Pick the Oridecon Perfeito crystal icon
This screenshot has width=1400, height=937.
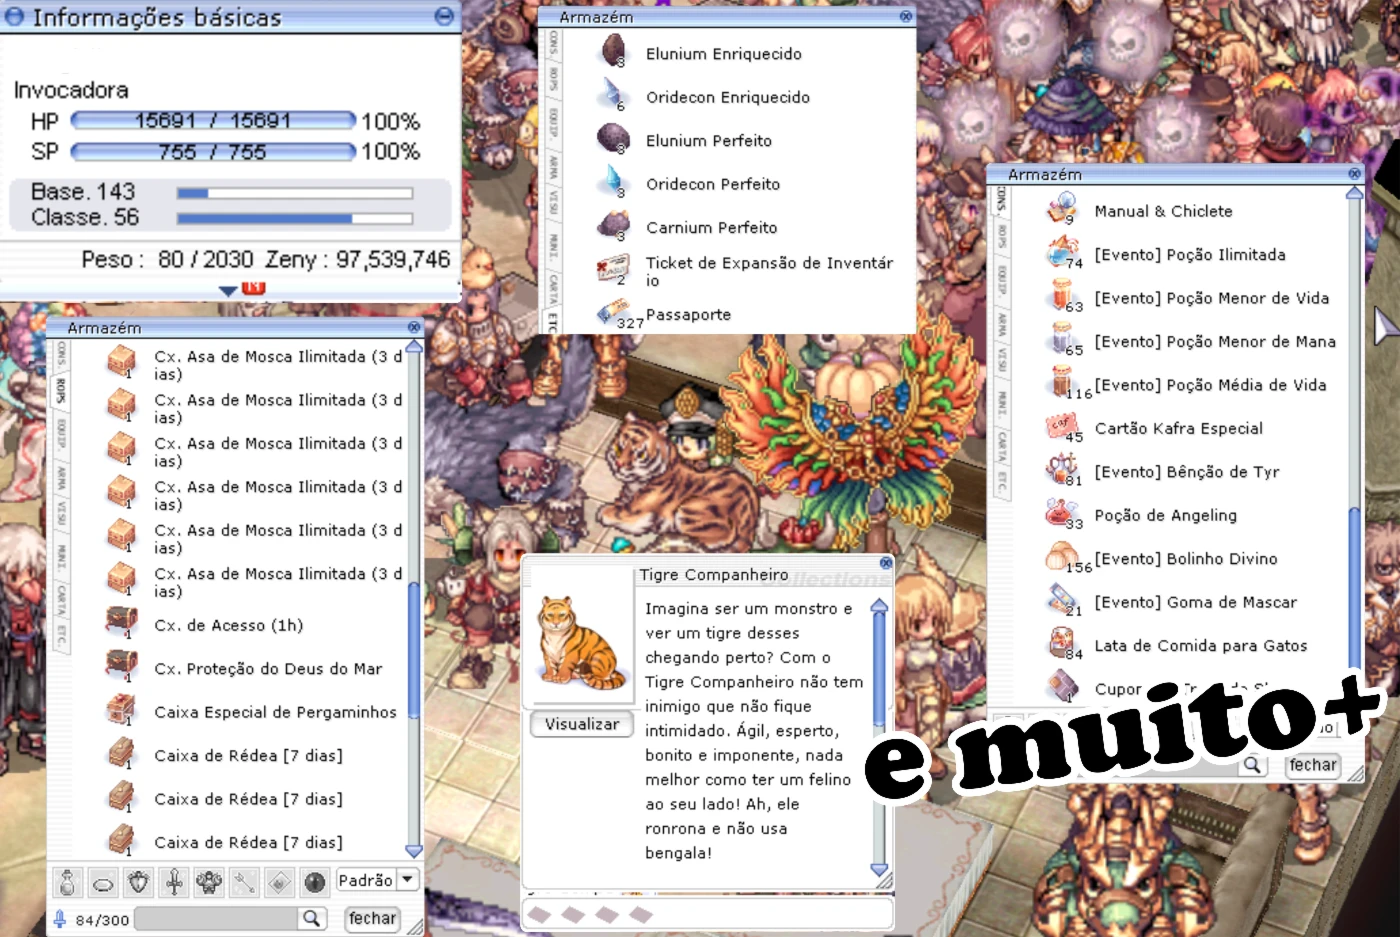click(x=611, y=182)
